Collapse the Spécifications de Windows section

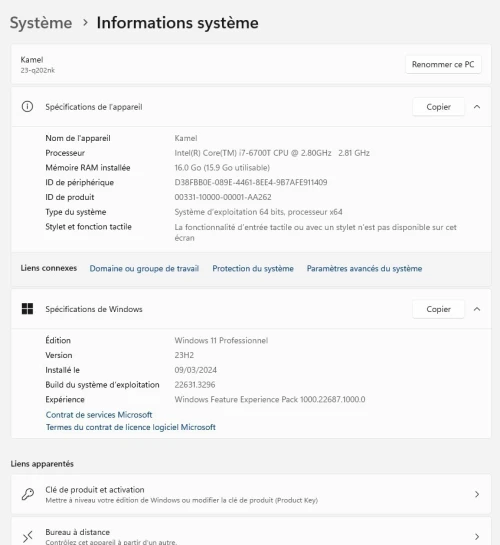coord(477,309)
